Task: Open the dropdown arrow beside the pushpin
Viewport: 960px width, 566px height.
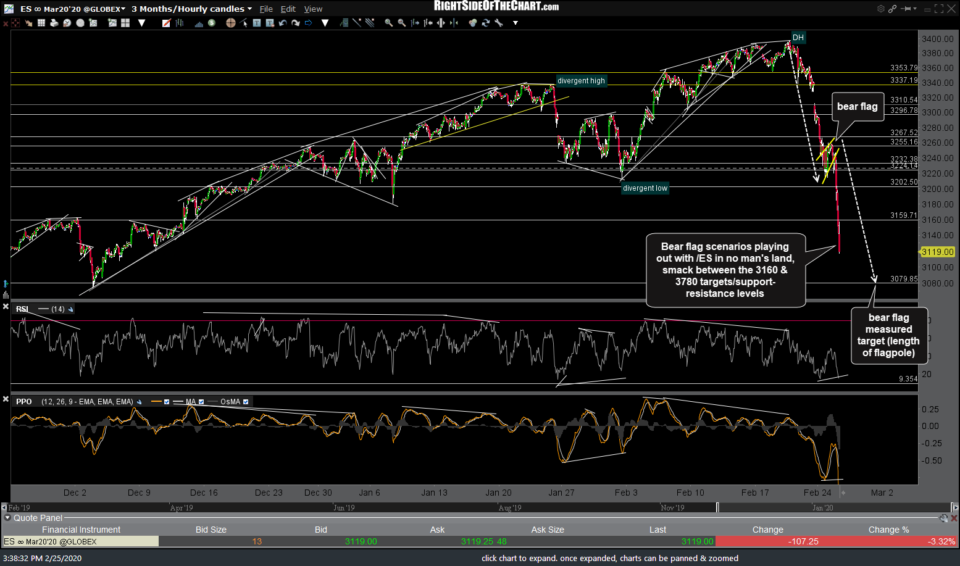Action: [915, 9]
